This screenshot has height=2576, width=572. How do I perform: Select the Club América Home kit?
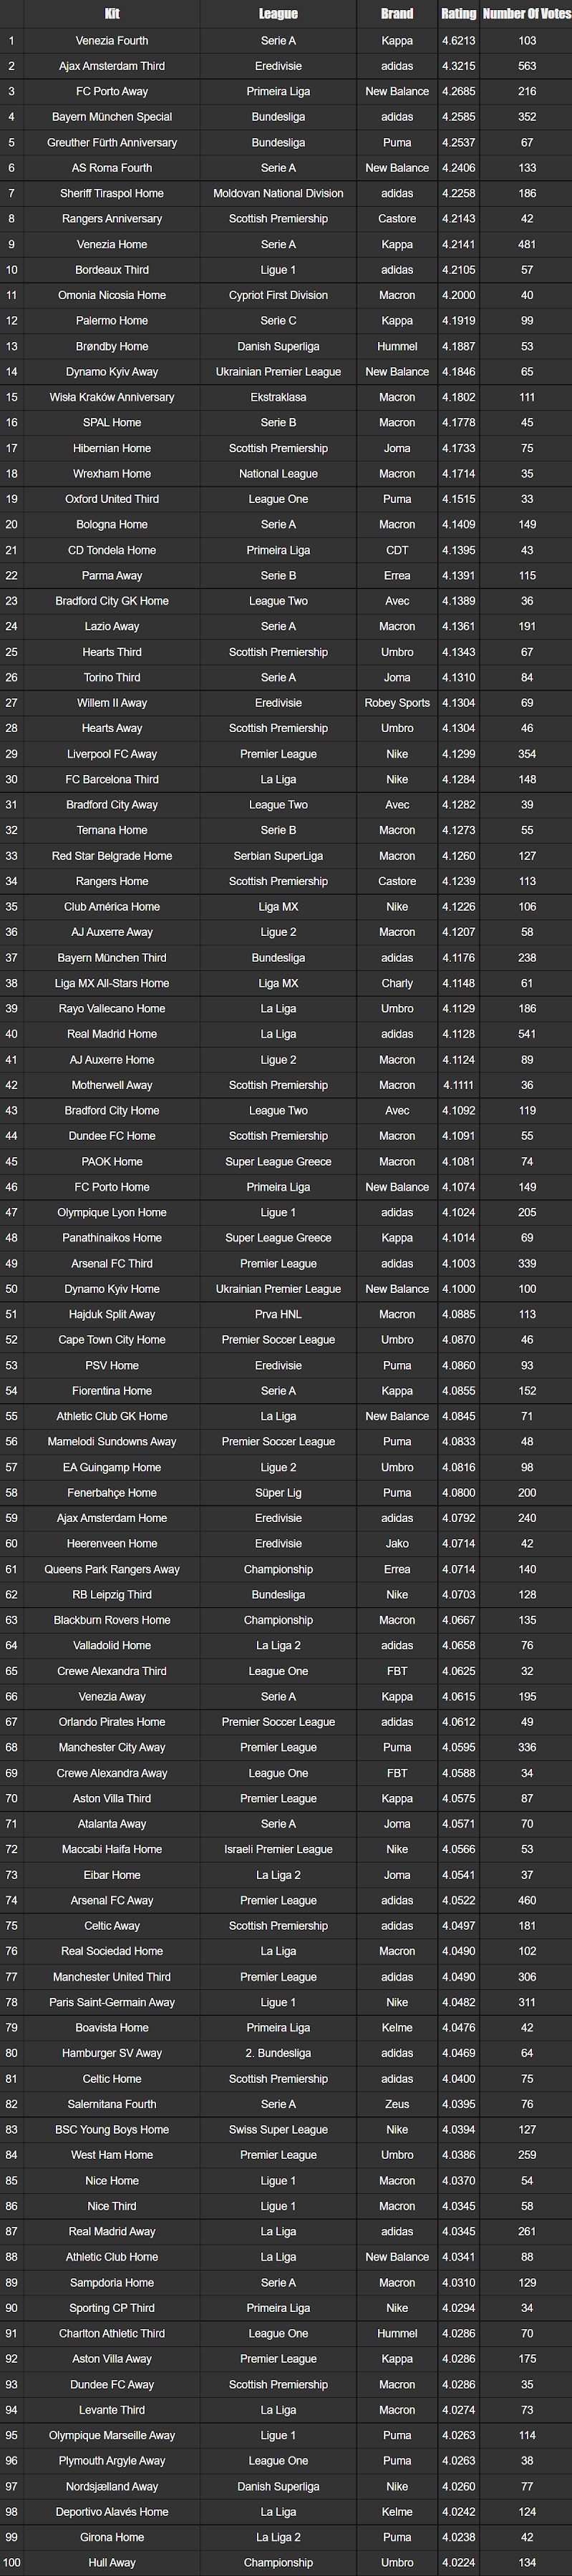pyautogui.click(x=112, y=907)
